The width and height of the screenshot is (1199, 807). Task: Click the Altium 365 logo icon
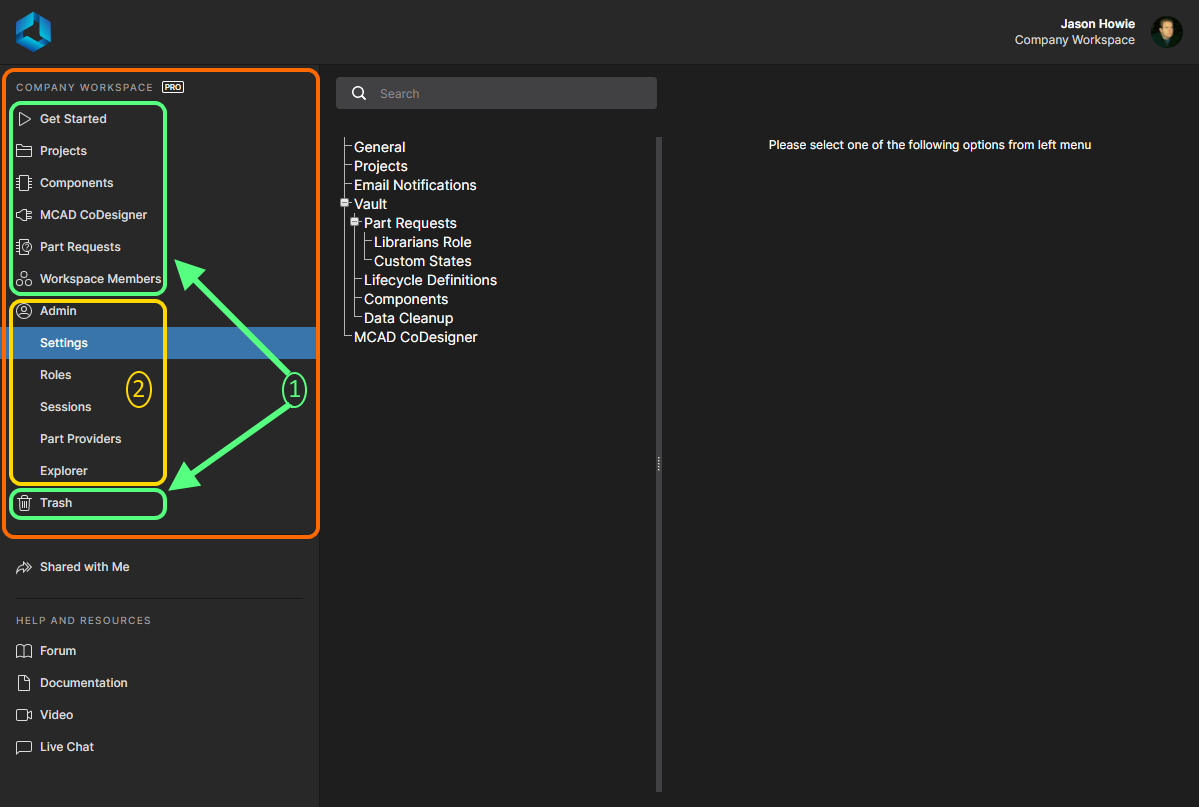[x=33, y=32]
